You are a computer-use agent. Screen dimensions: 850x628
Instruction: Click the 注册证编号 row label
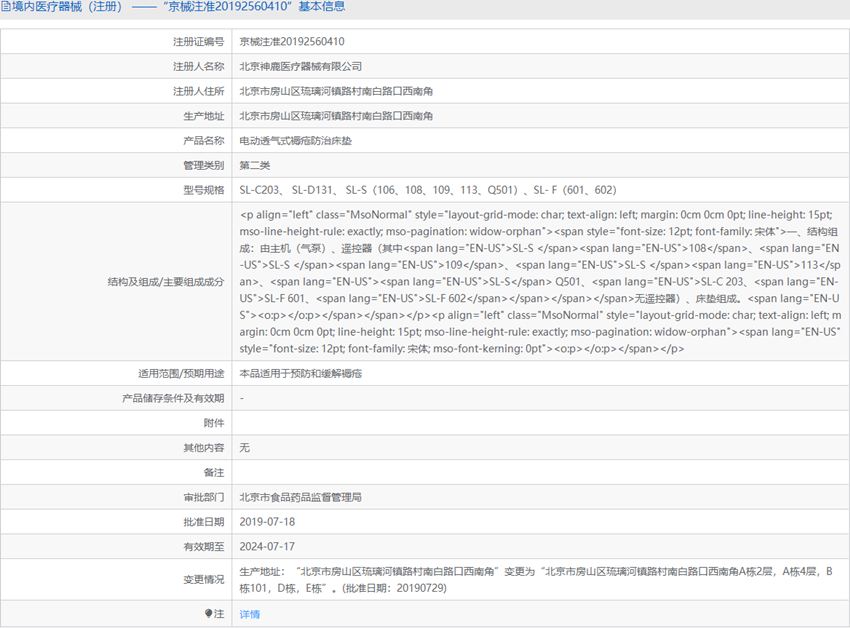click(198, 42)
